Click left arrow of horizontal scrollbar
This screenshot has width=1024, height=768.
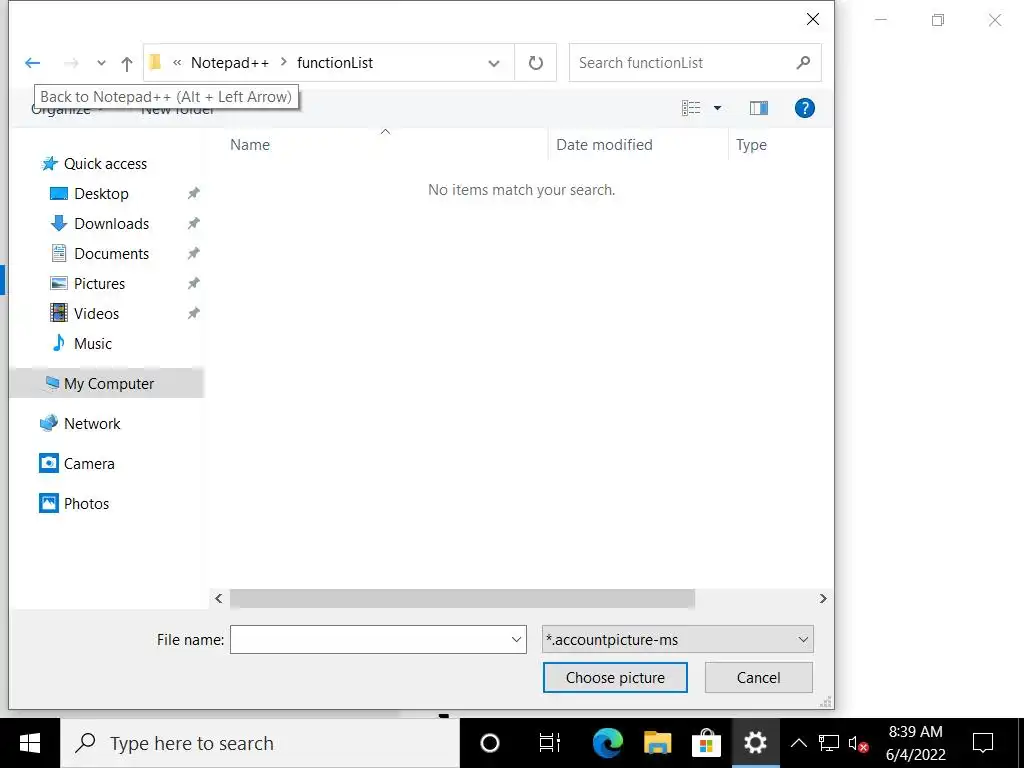pyautogui.click(x=219, y=599)
